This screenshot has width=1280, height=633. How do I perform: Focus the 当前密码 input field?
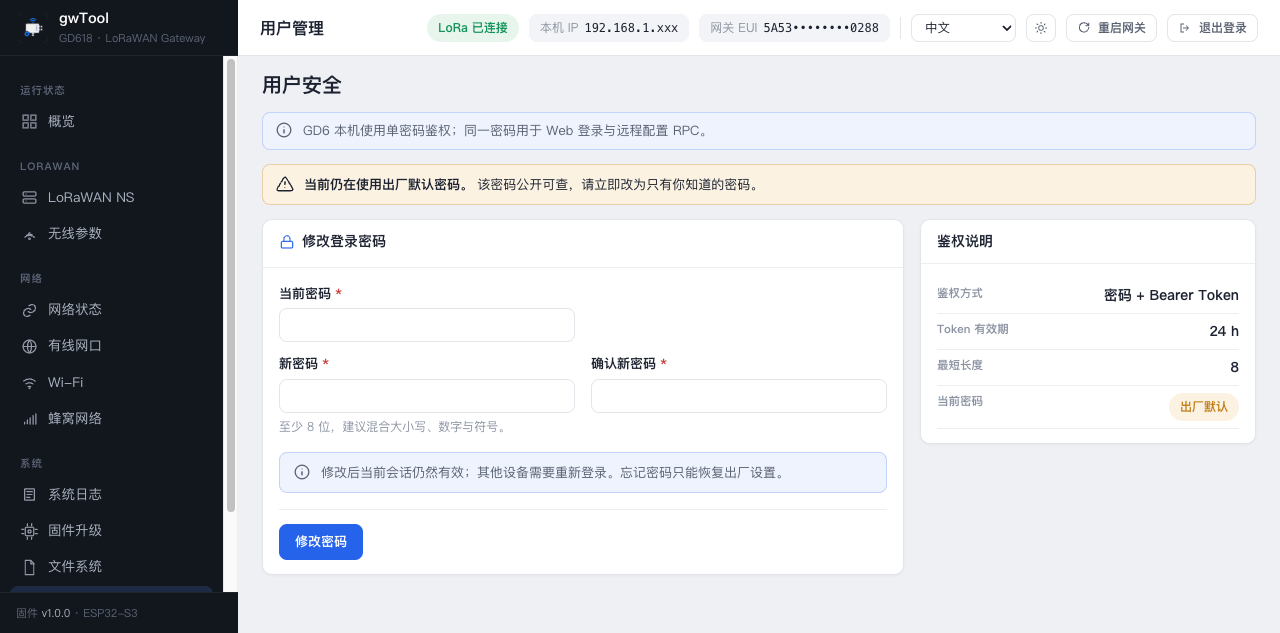[x=427, y=325]
